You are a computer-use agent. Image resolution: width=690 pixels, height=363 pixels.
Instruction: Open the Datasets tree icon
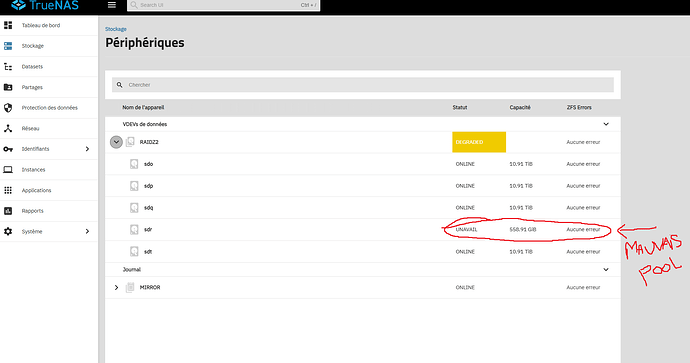8,66
